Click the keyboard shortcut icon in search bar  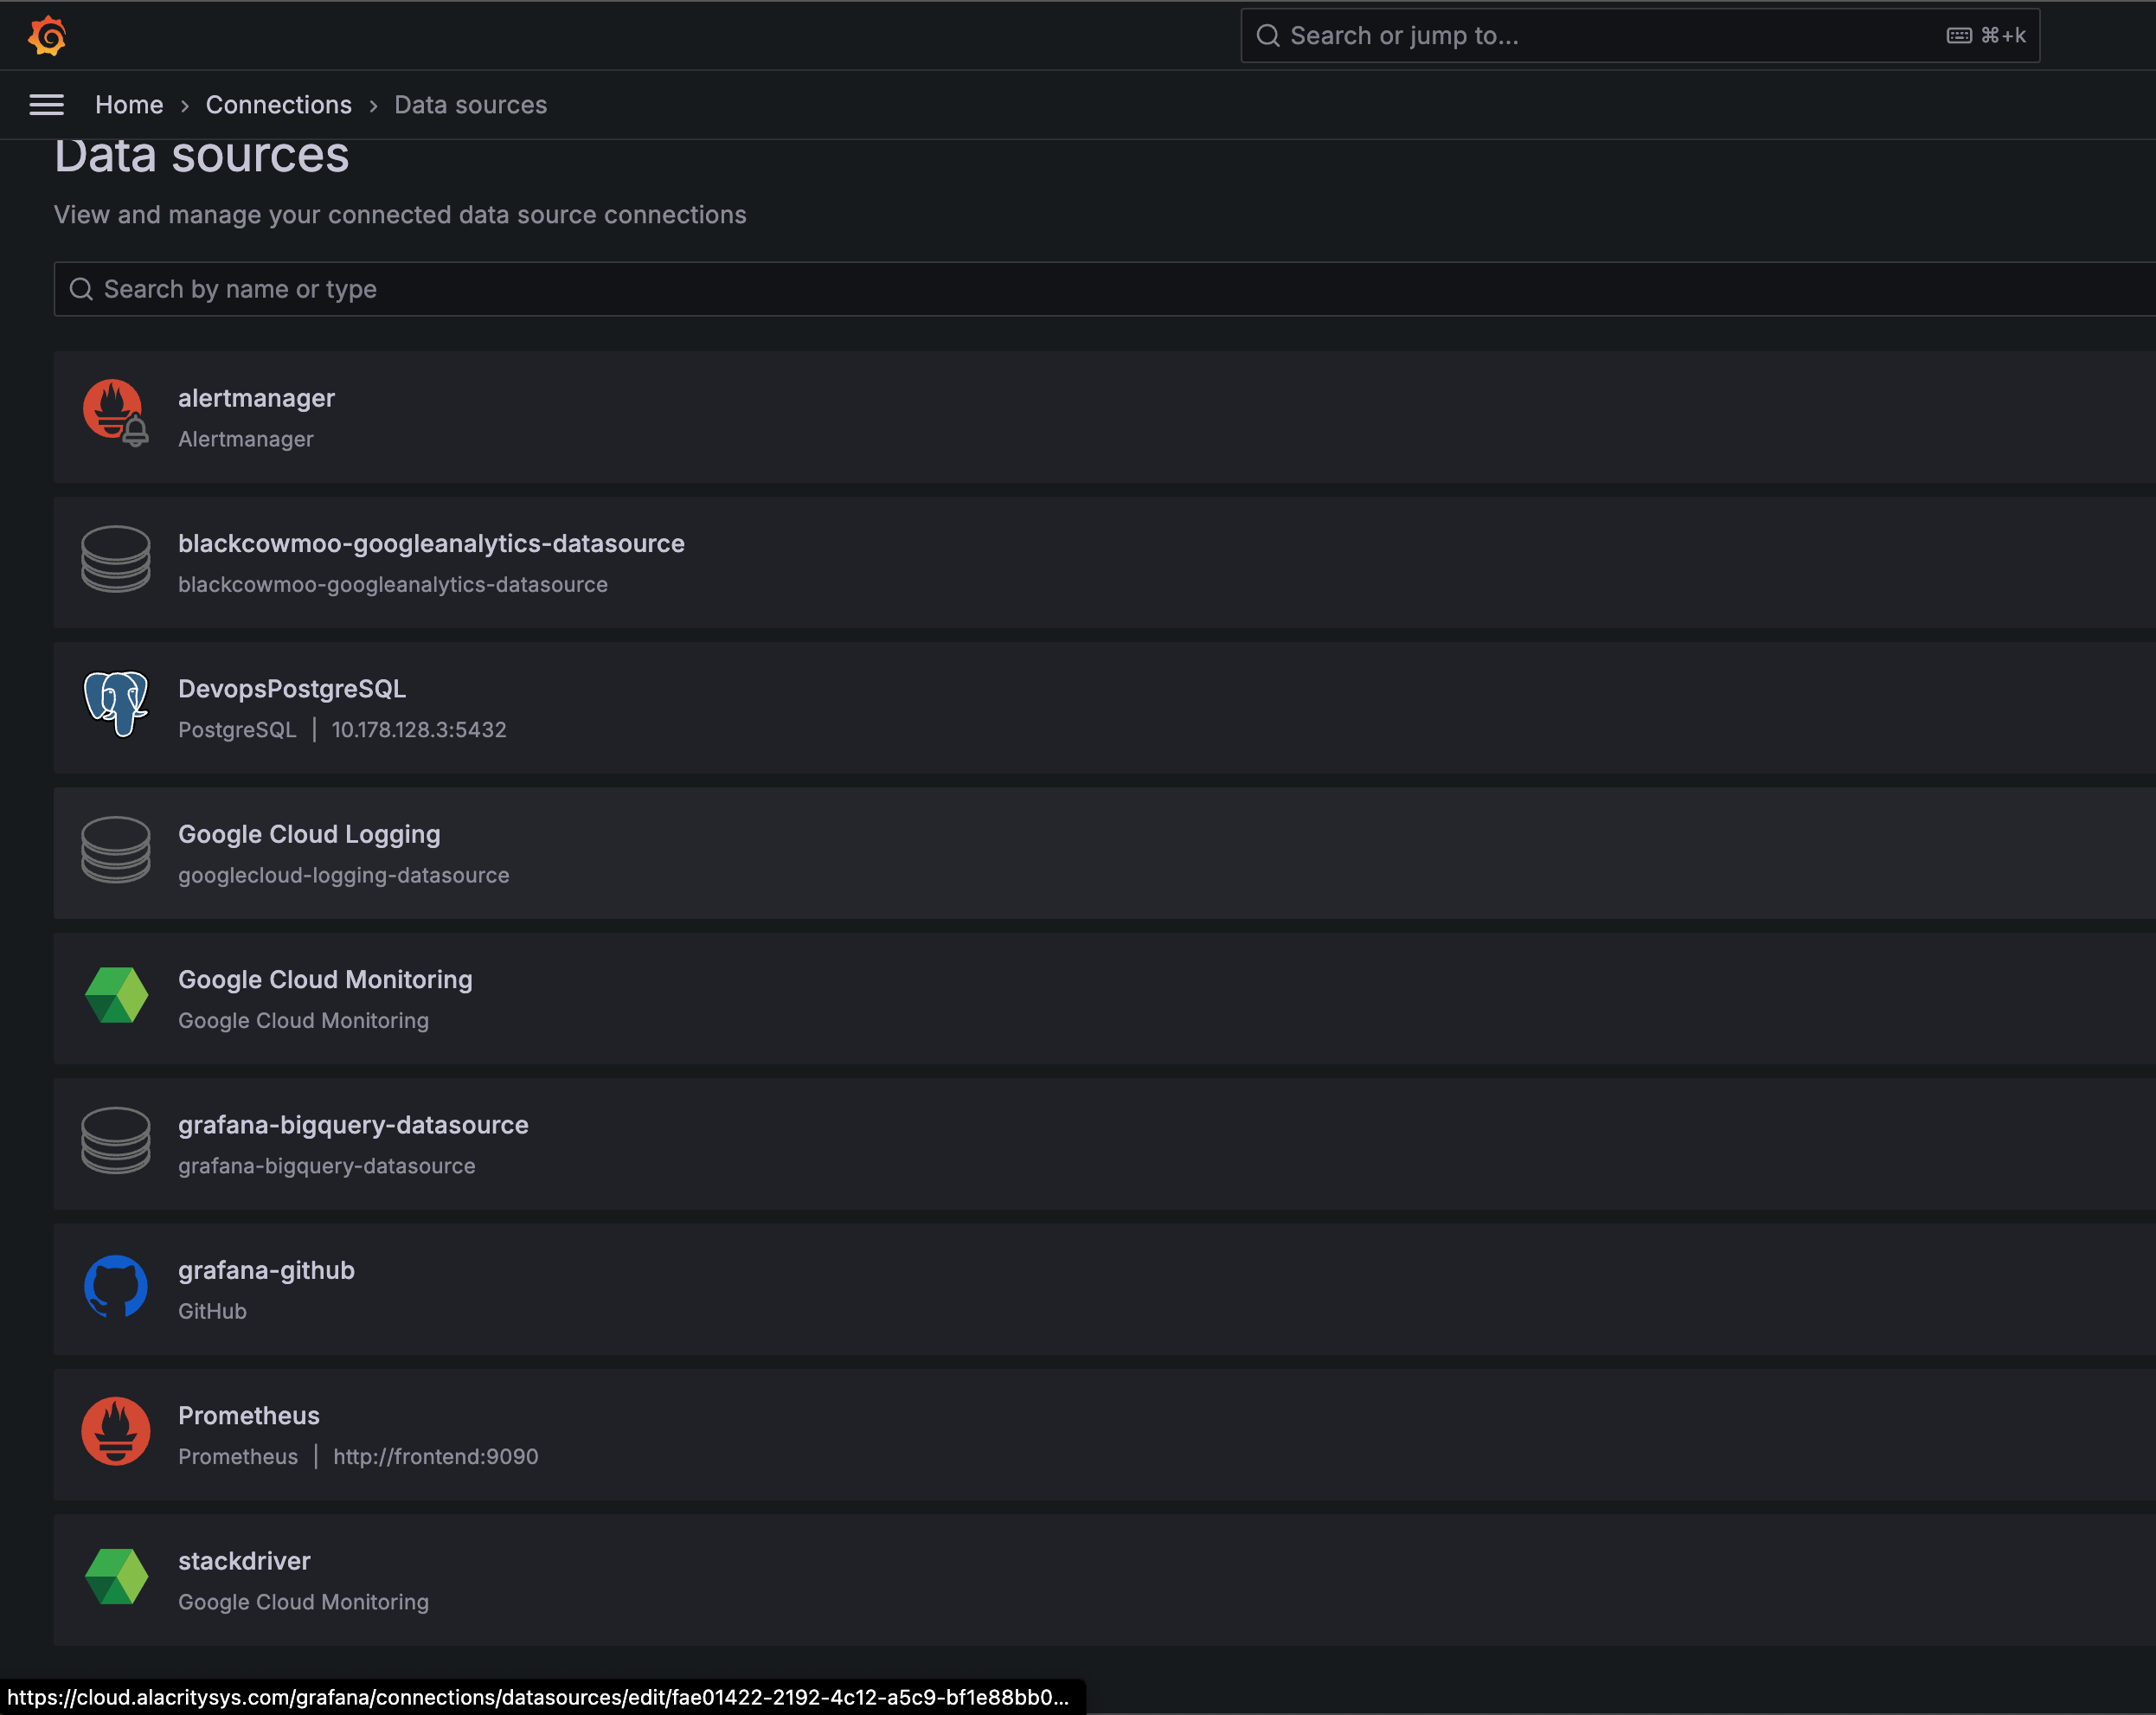[1959, 36]
